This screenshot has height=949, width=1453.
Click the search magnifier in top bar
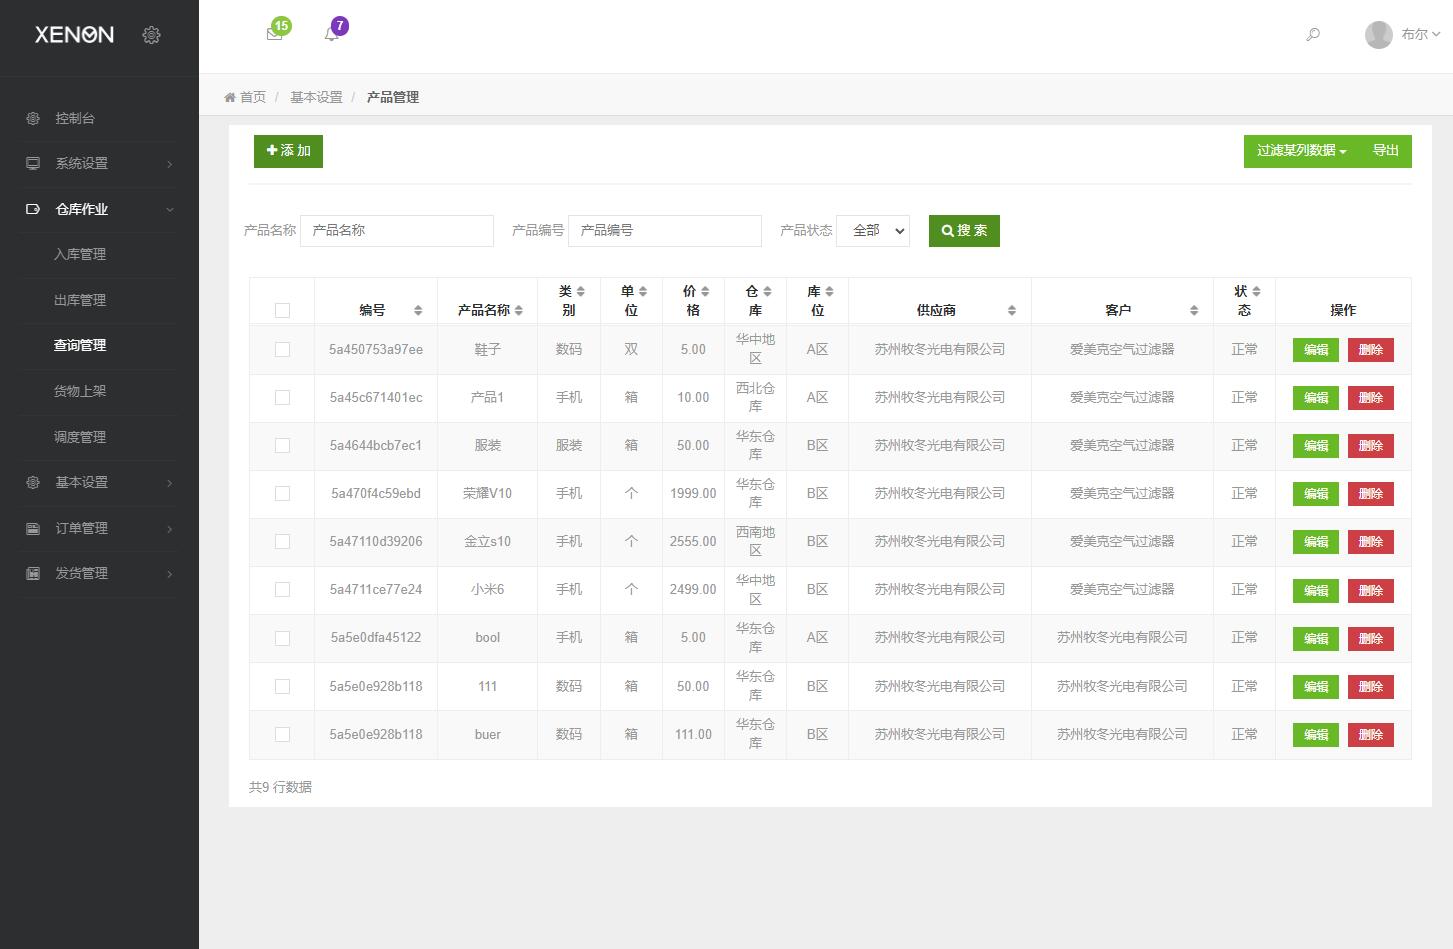1313,35
